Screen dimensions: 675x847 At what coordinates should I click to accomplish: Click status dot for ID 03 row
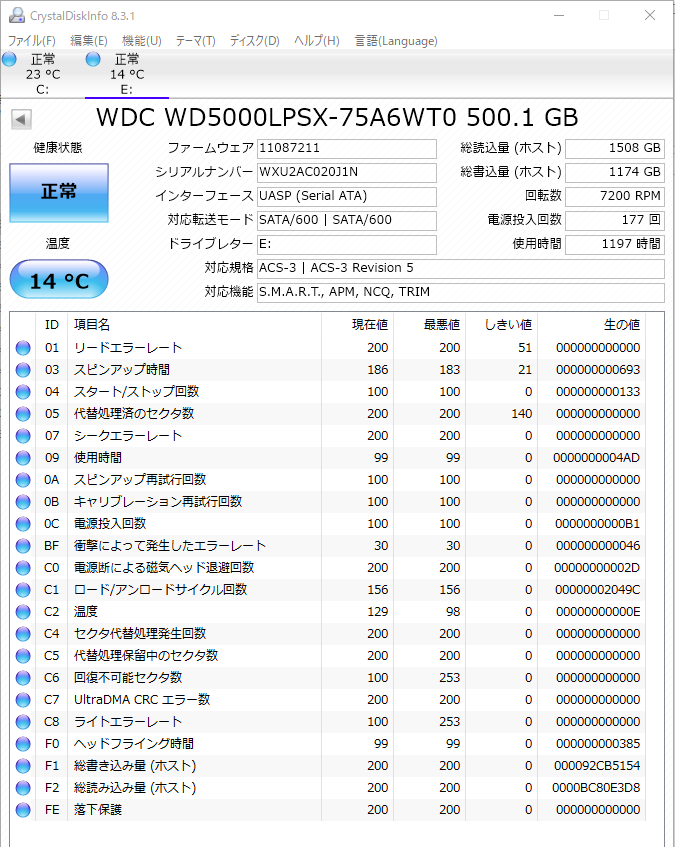point(23,370)
